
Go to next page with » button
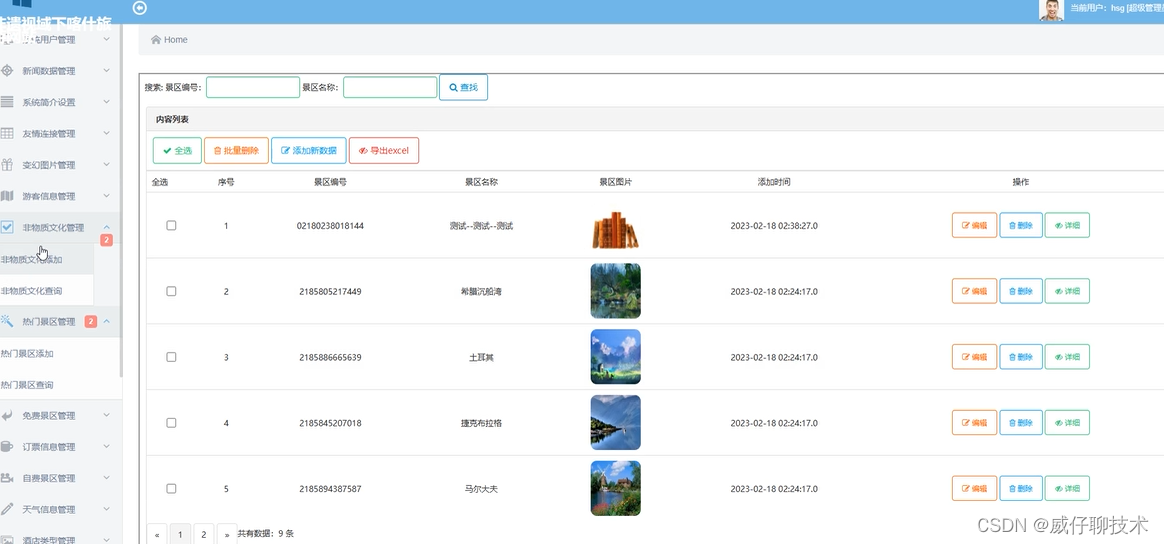click(x=226, y=534)
